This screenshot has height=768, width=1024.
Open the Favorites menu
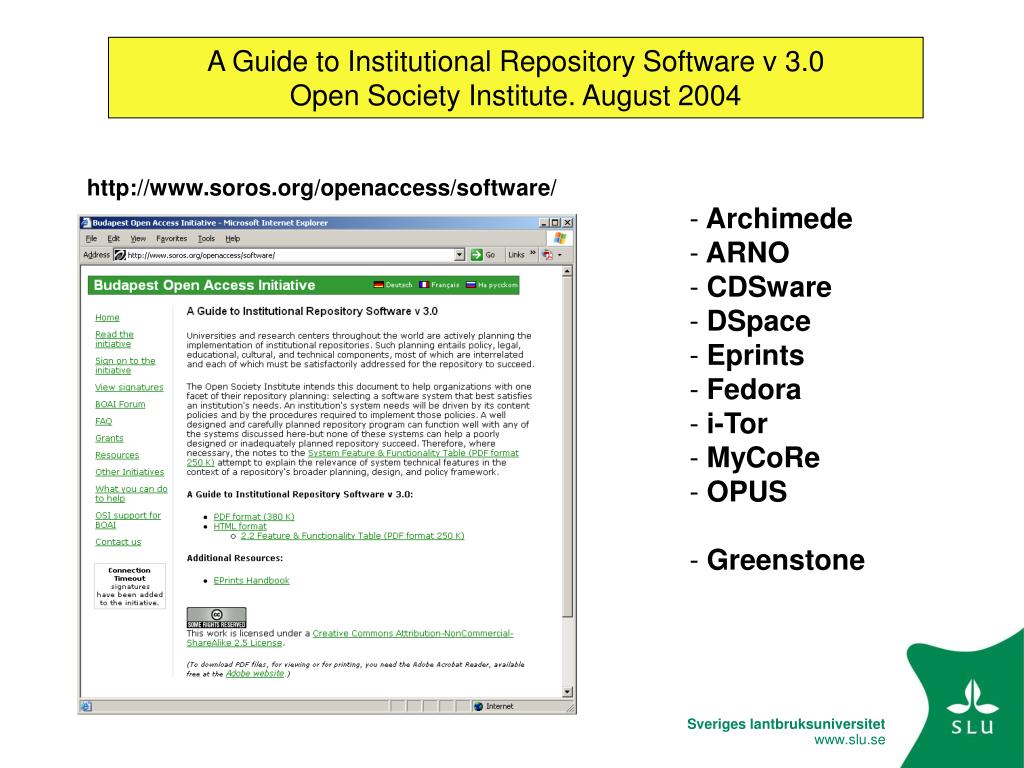tap(171, 239)
